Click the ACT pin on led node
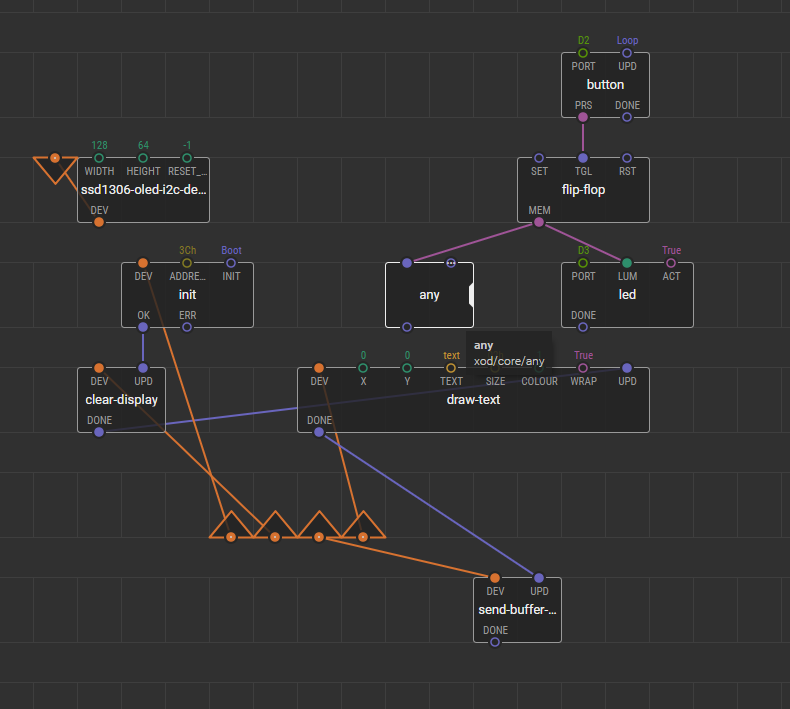 click(x=671, y=263)
